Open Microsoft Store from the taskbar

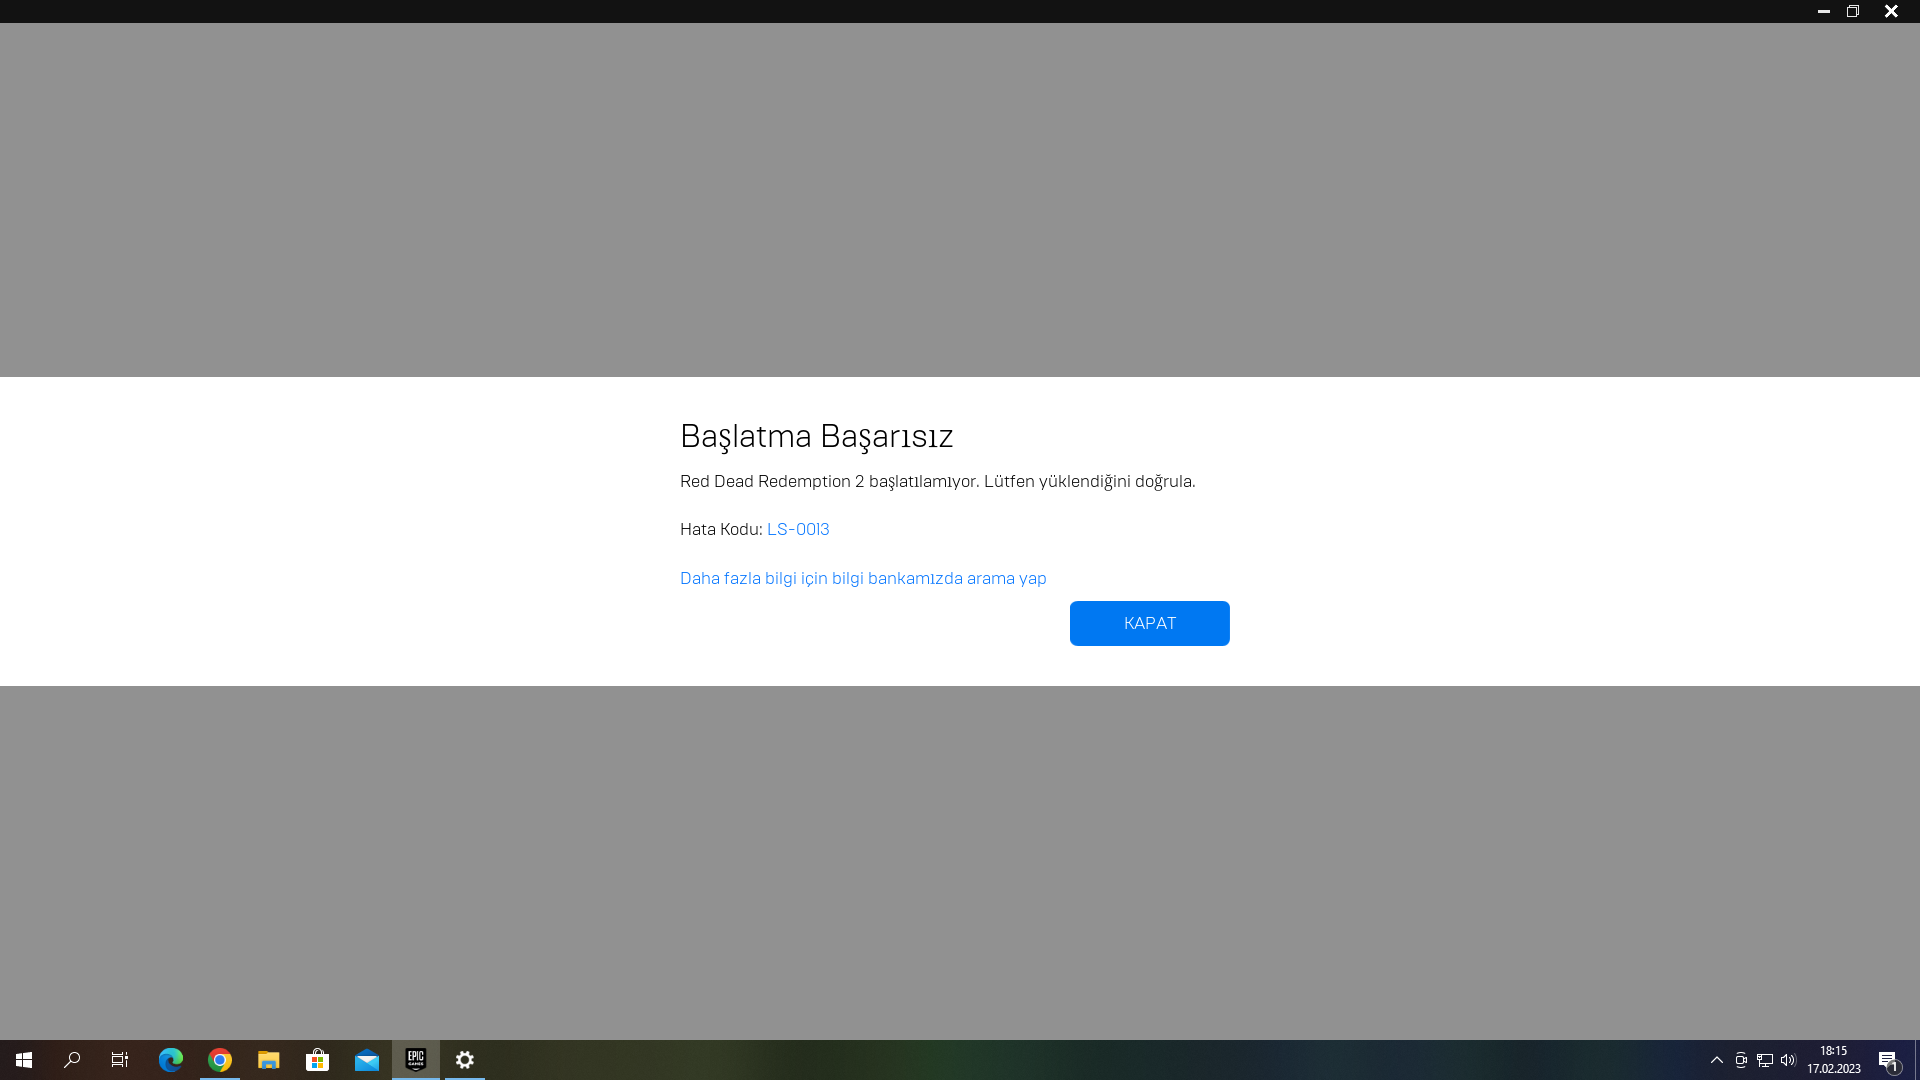[x=318, y=1060]
